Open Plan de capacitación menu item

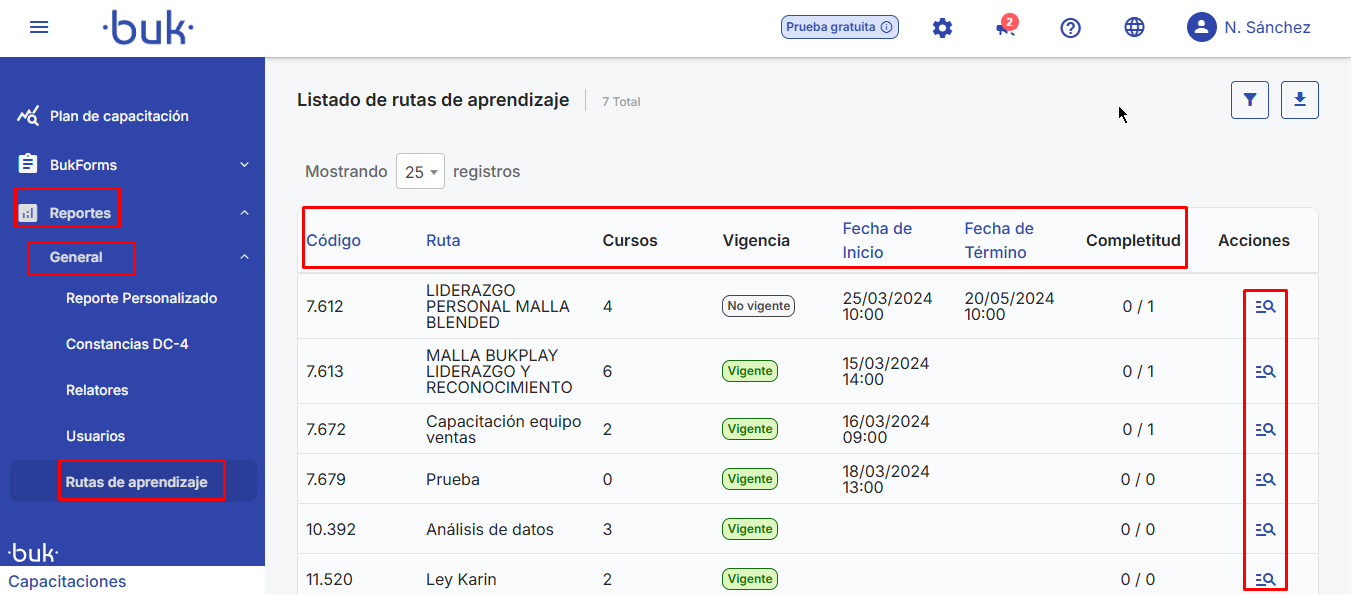coord(119,116)
